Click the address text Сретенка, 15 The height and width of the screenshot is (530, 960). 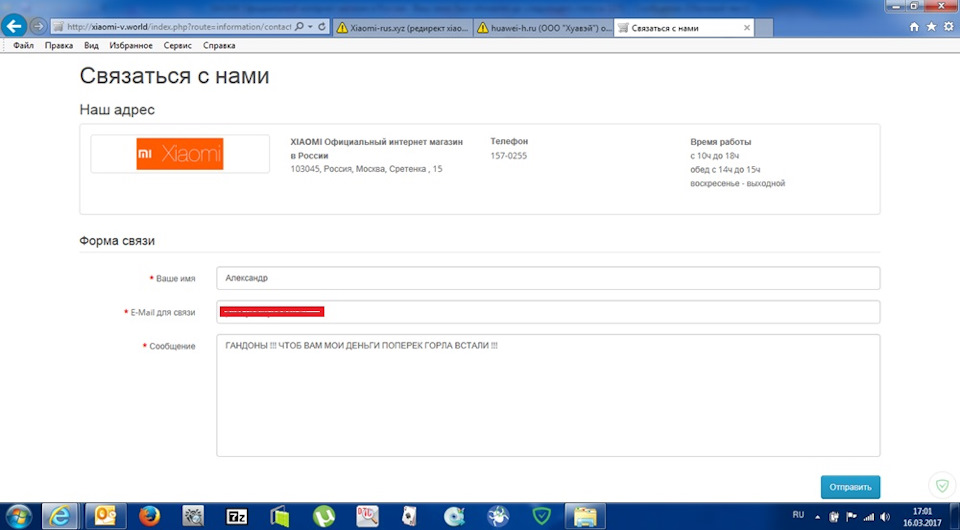point(415,169)
